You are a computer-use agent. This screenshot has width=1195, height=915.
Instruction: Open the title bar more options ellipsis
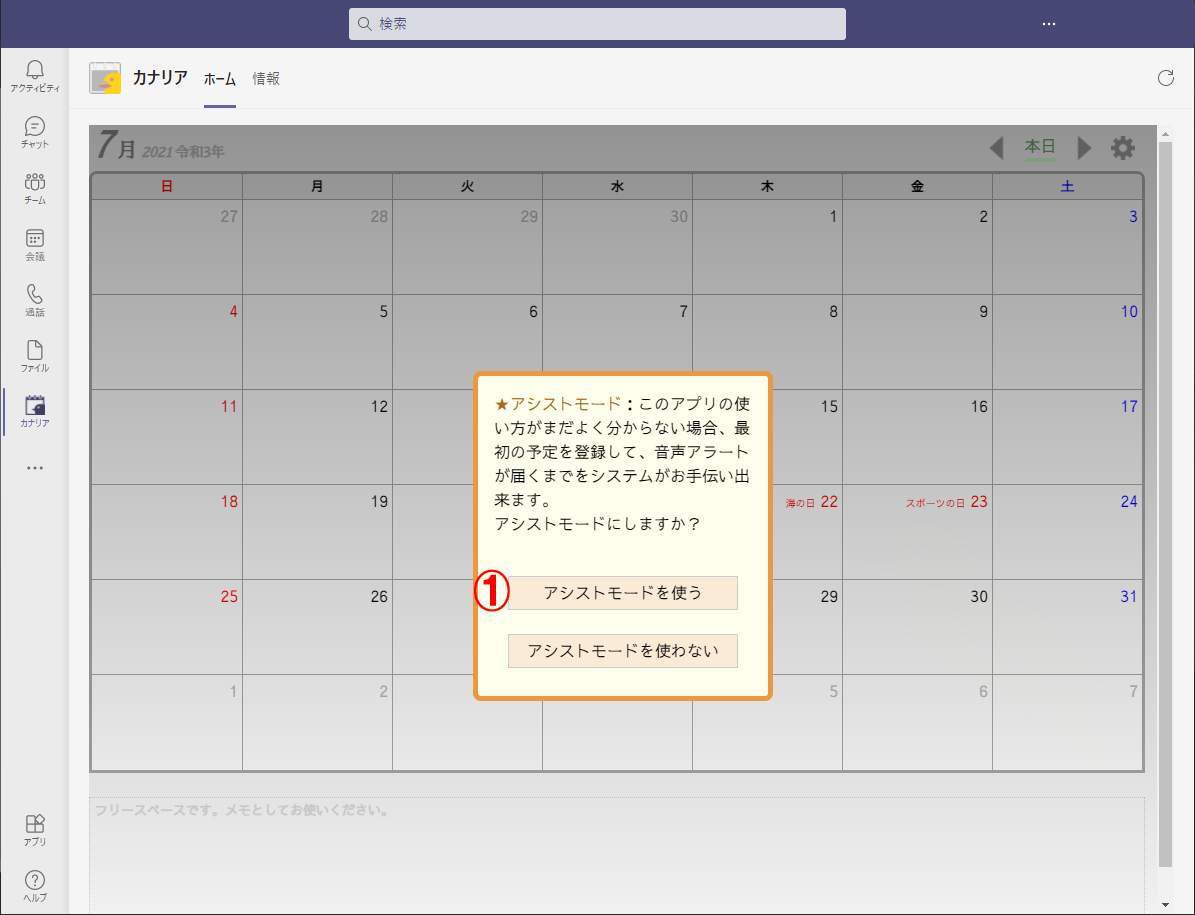pos(1049,24)
